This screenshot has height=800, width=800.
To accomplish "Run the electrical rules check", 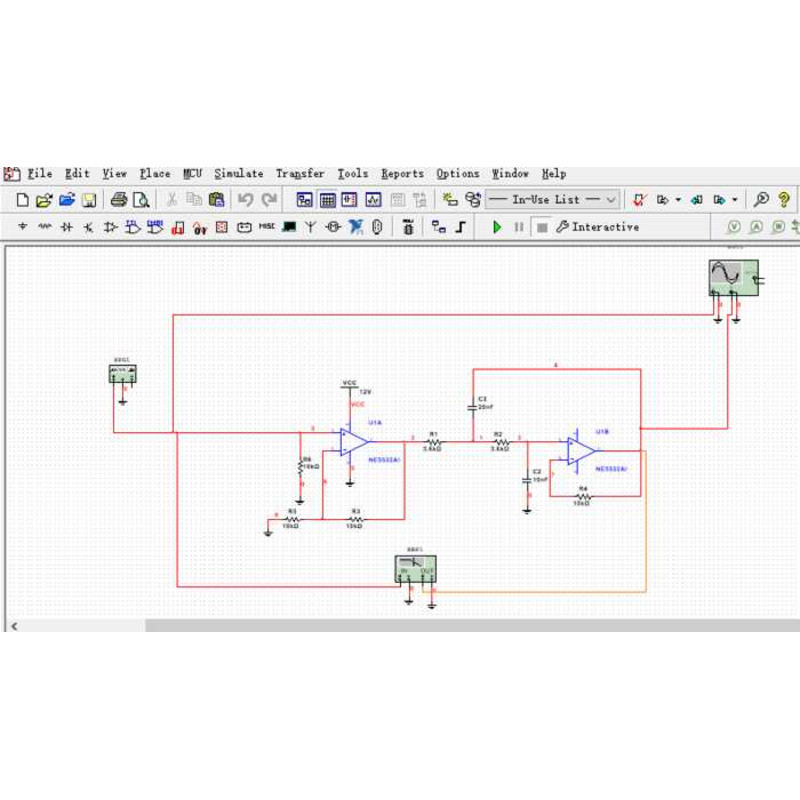I will point(639,199).
